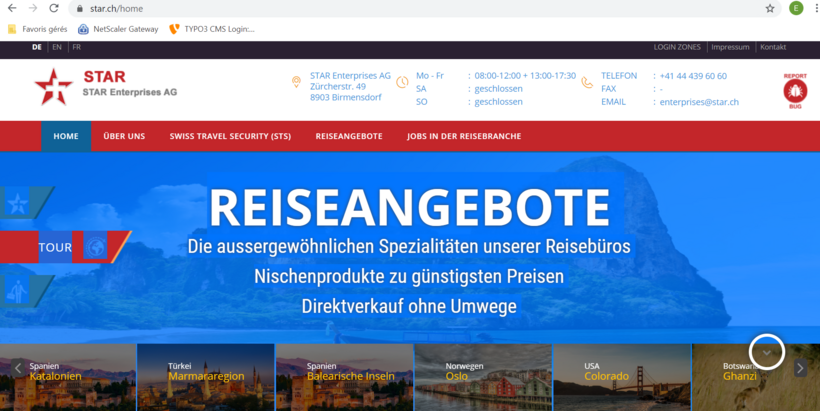Open the Chrome profile avatar
This screenshot has width=820, height=411.
point(796,8)
